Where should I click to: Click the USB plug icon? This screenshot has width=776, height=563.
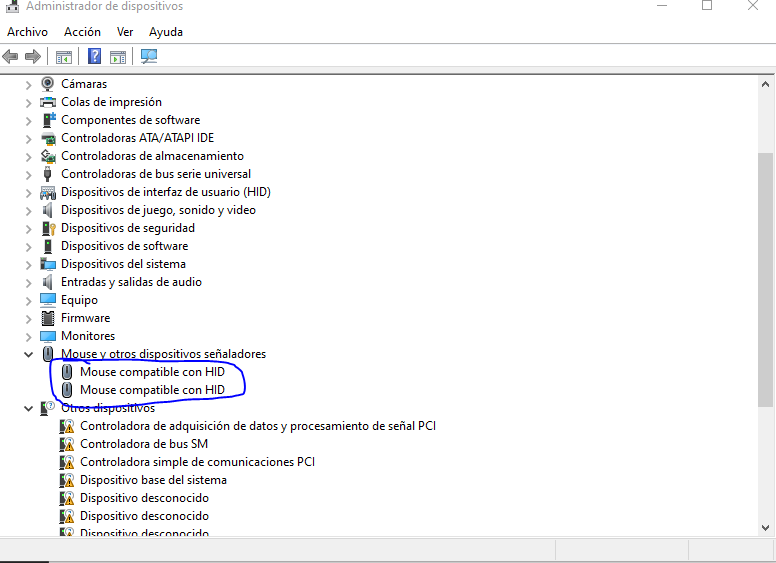point(48,174)
